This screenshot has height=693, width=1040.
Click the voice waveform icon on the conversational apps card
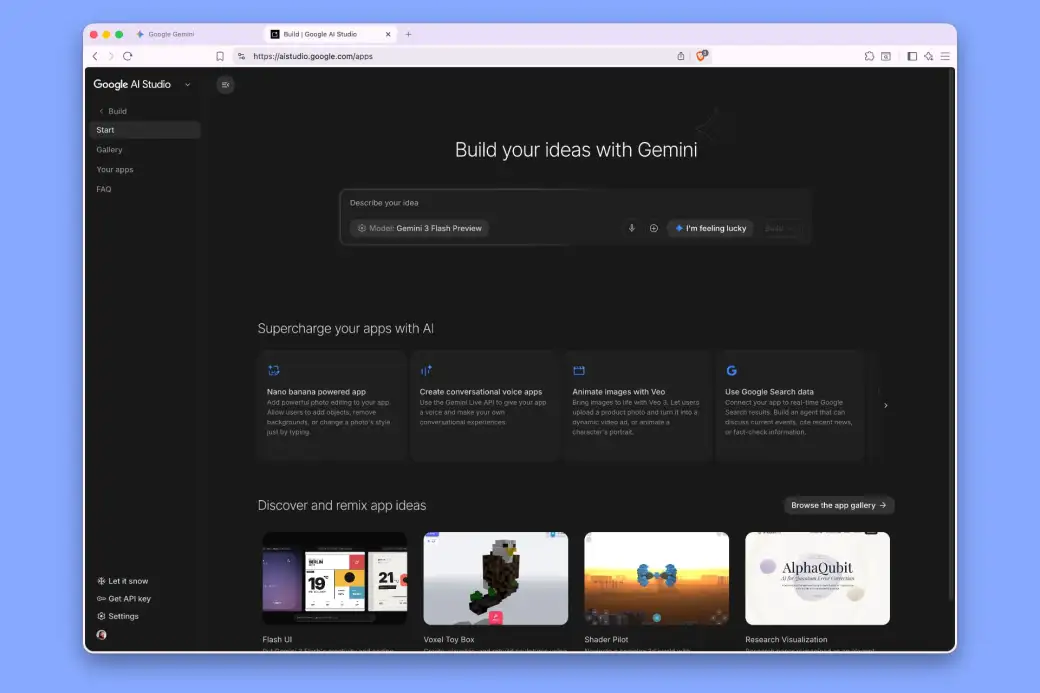427,370
